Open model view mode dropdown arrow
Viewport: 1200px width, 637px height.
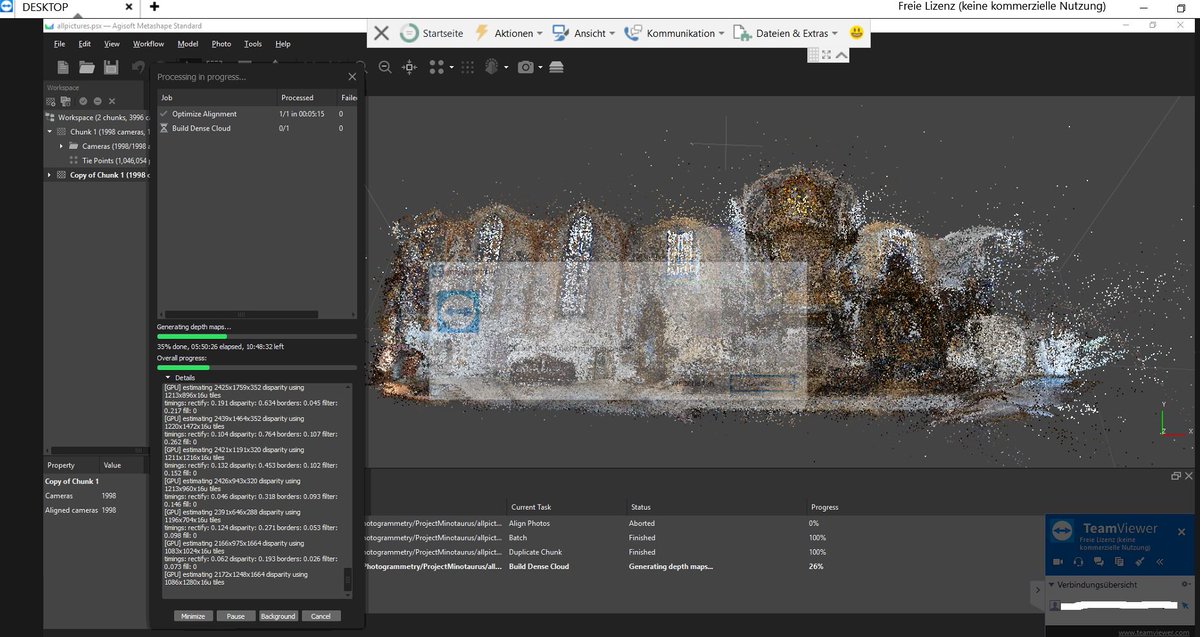tap(507, 68)
